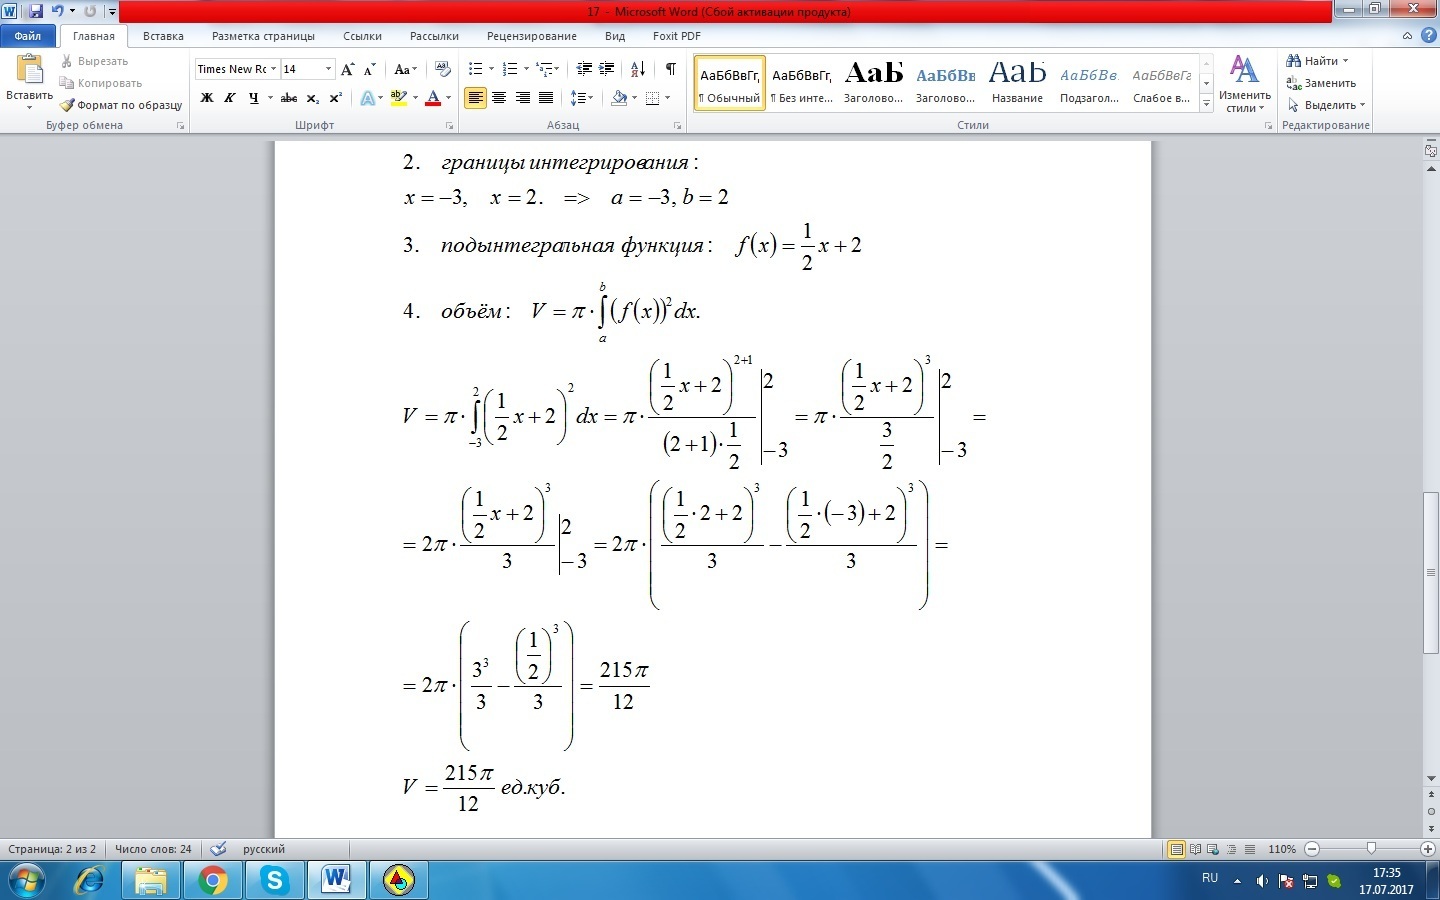The image size is (1440, 900).
Task: Toggle italic (К) formatting
Action: pos(230,98)
